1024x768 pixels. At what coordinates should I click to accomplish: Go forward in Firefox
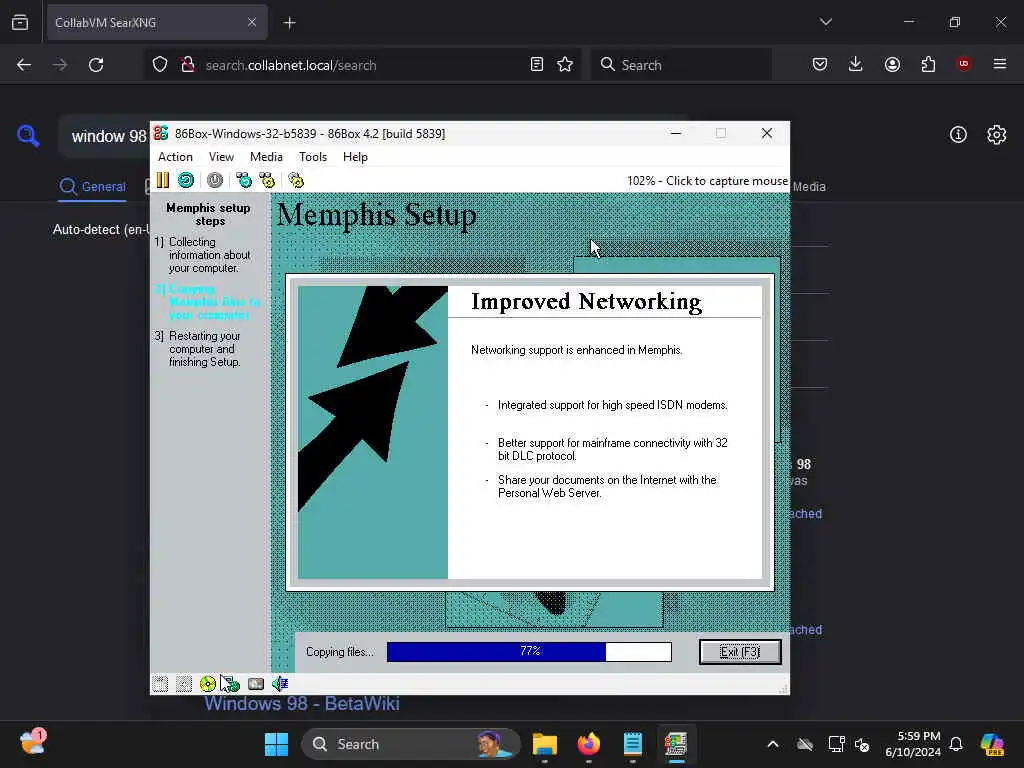point(59,65)
